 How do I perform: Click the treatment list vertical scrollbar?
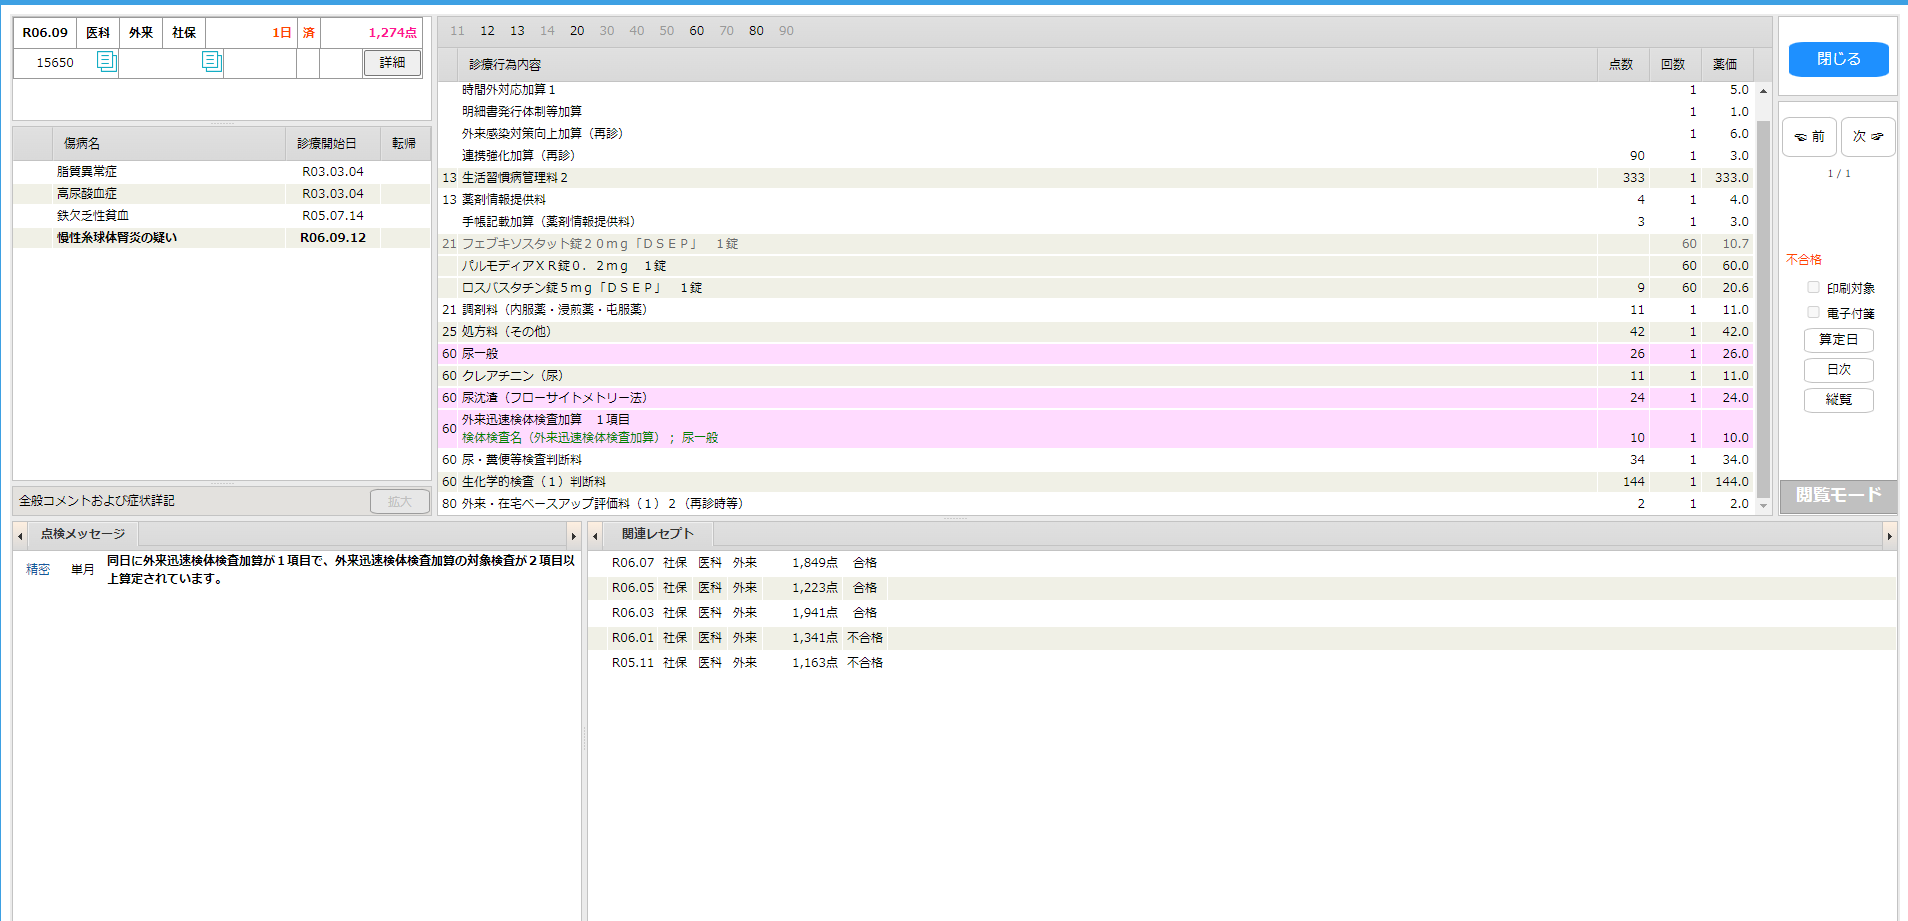point(1763,310)
